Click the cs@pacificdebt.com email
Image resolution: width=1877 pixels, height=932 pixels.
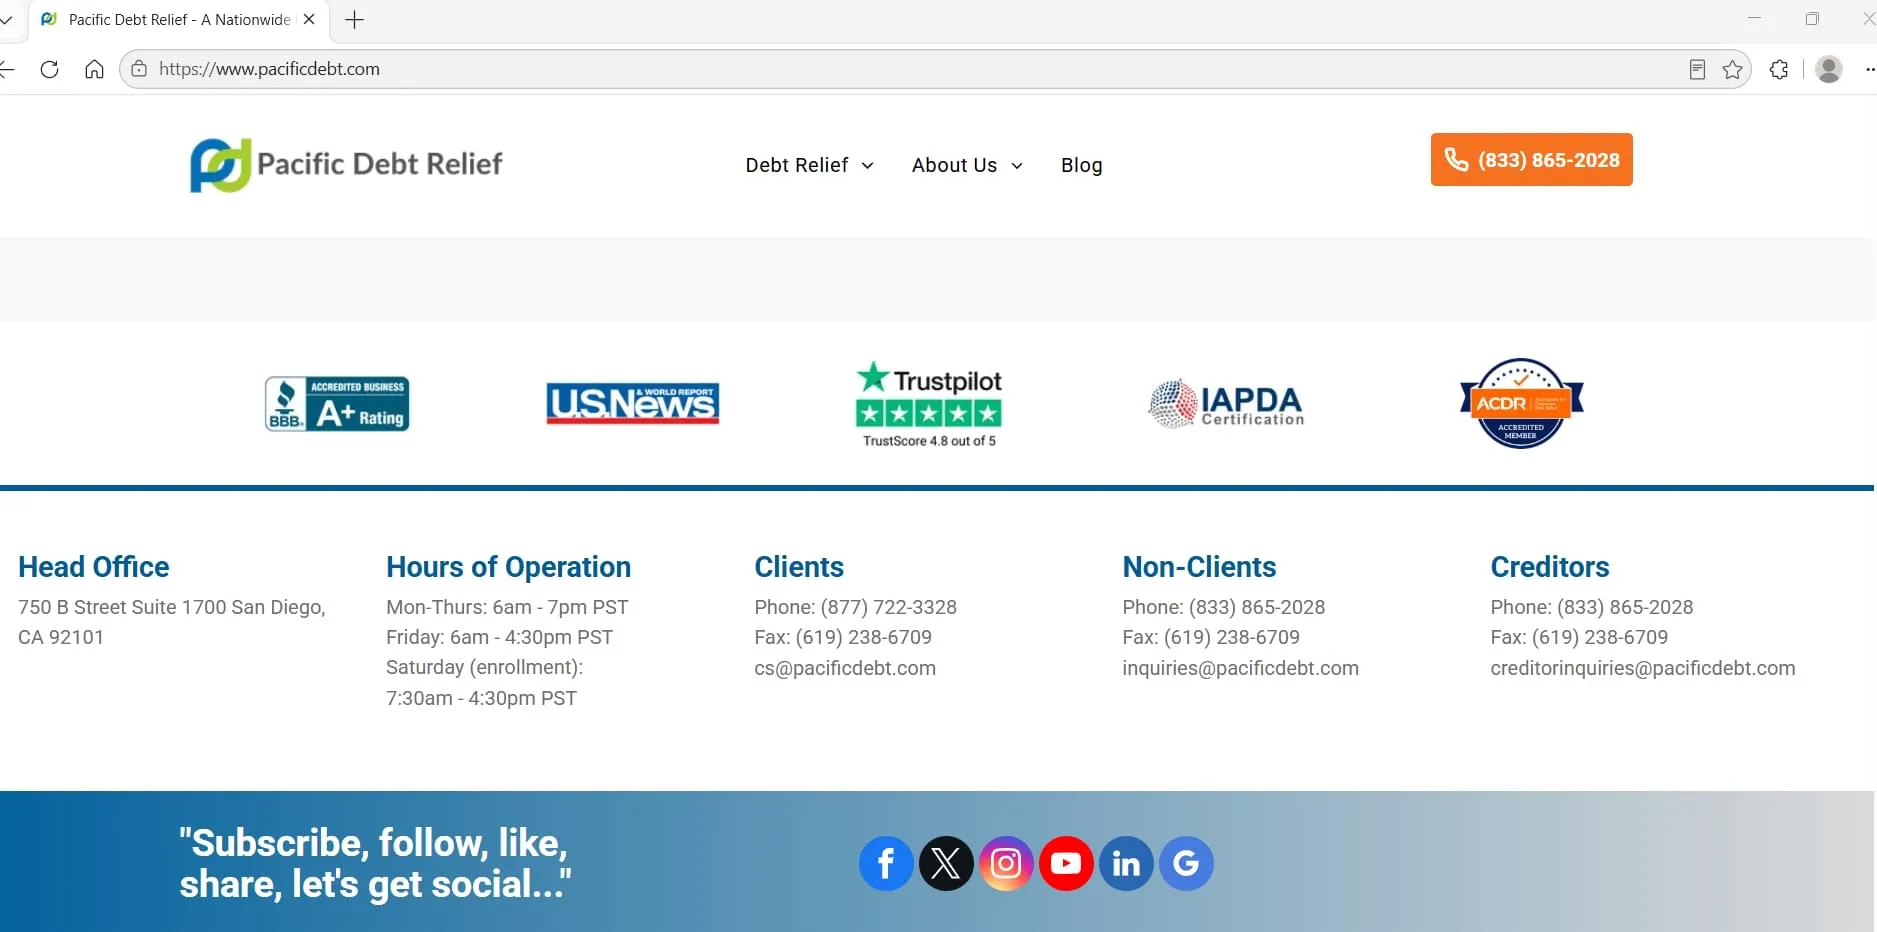tap(845, 668)
